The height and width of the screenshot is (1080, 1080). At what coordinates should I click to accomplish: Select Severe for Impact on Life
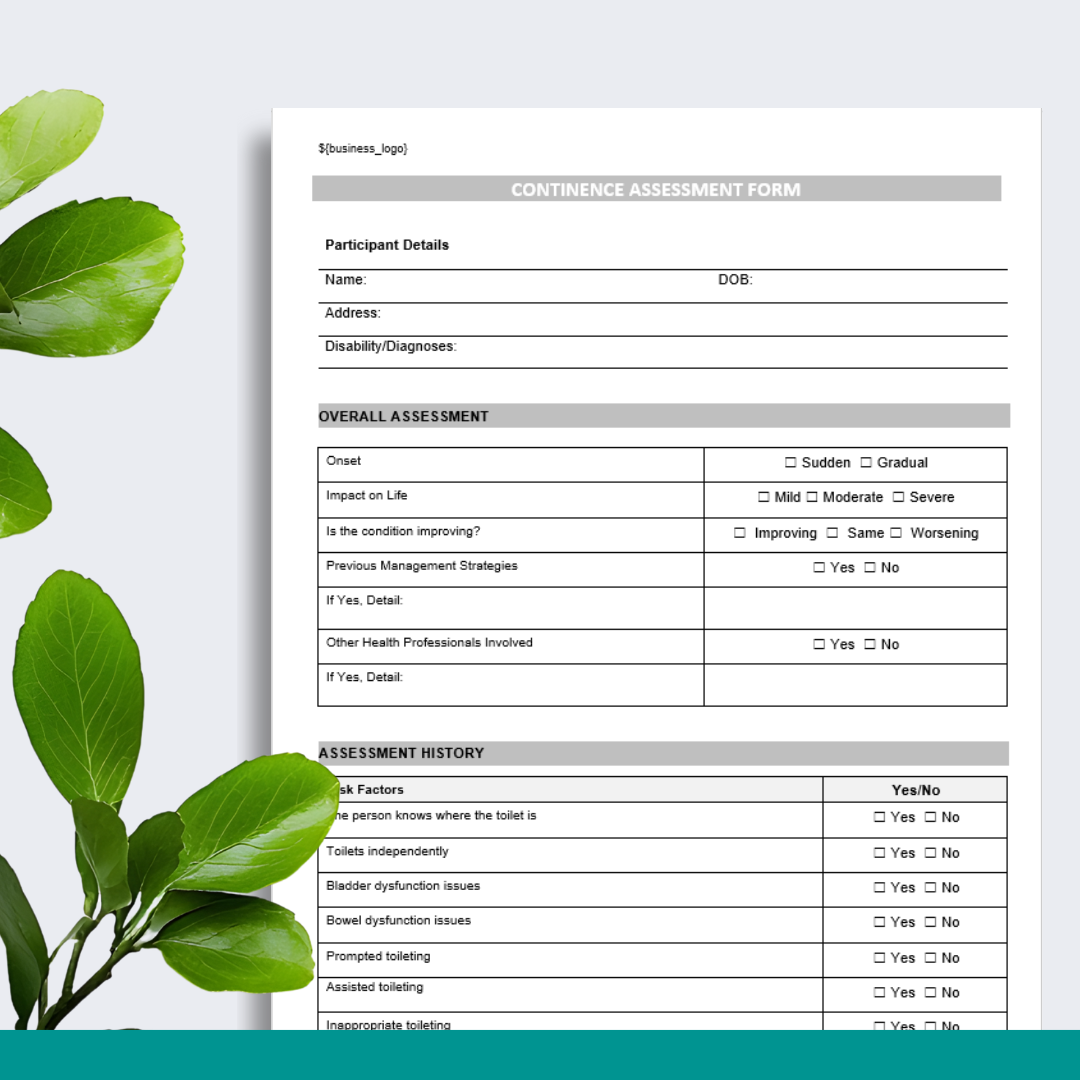(899, 498)
